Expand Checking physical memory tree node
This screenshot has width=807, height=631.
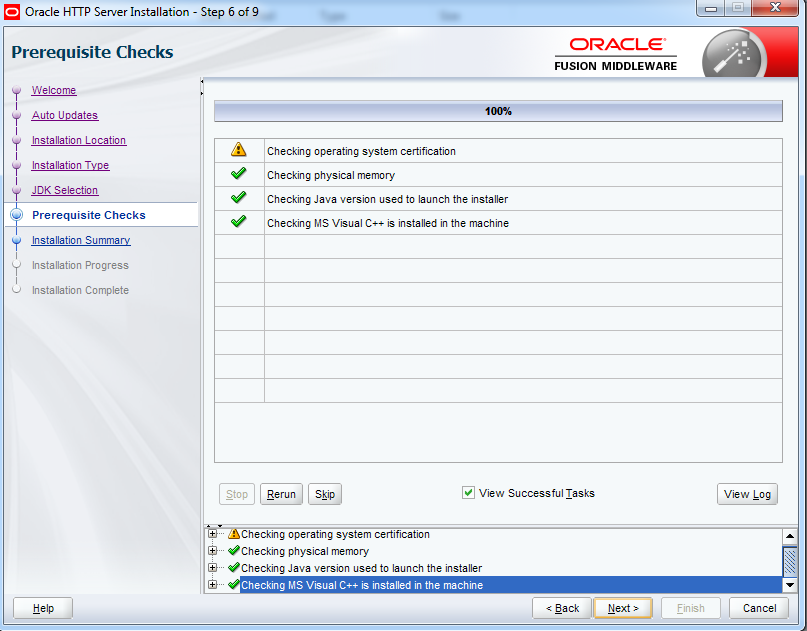tap(212, 551)
